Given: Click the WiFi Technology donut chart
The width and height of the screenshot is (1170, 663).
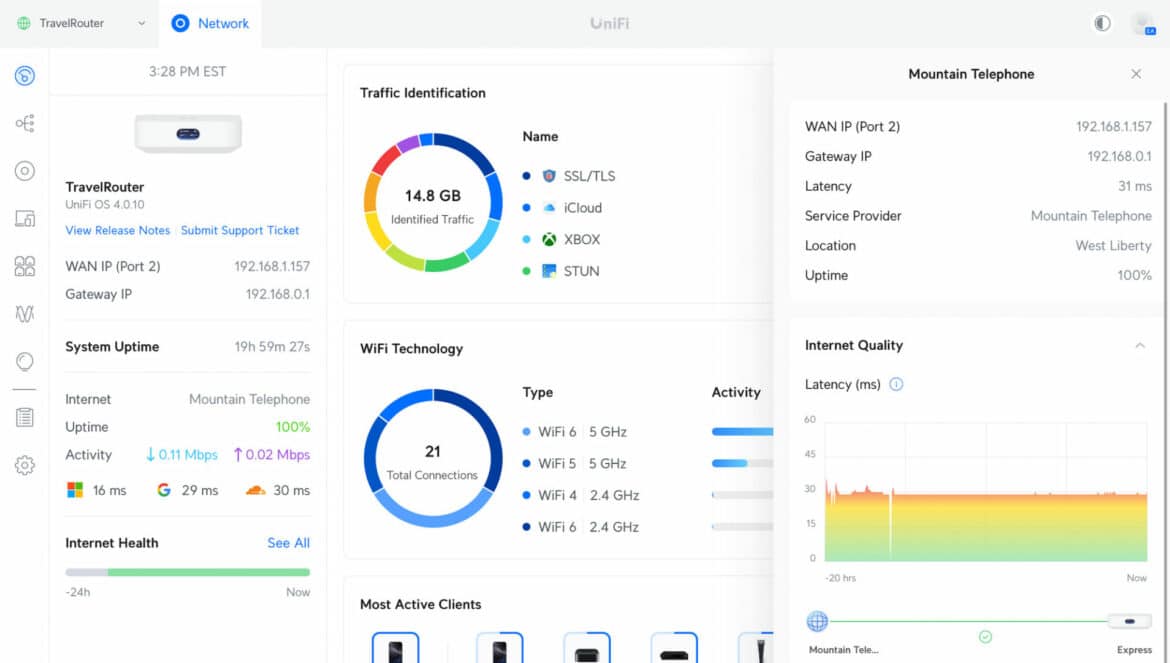Looking at the screenshot, I should point(432,457).
